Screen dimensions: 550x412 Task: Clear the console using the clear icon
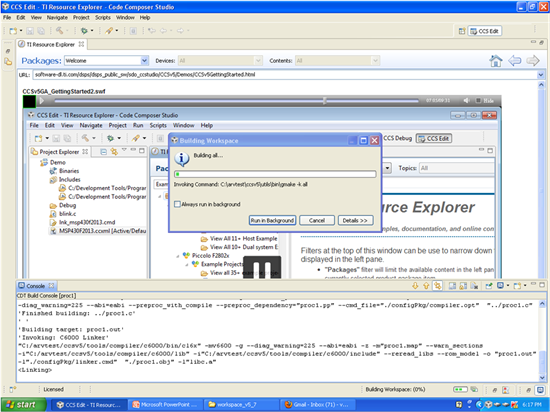click(x=474, y=286)
